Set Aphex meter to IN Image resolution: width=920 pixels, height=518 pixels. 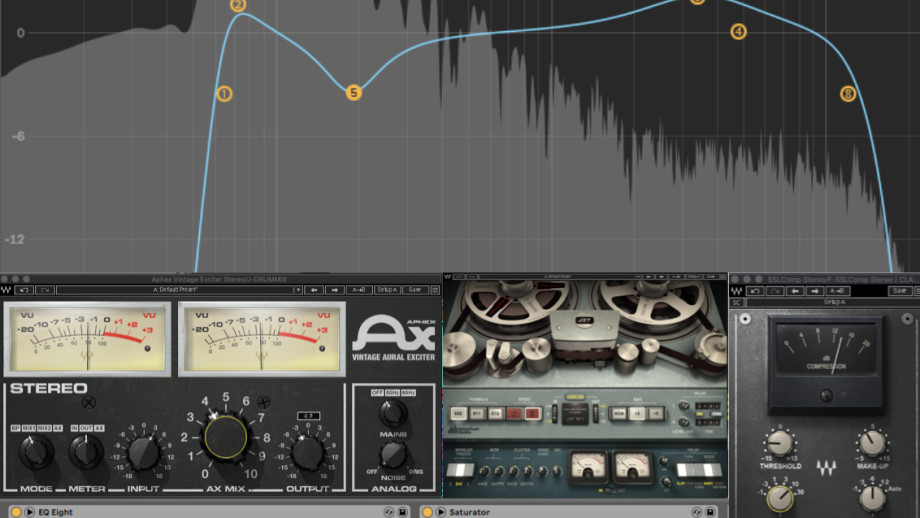[74, 428]
